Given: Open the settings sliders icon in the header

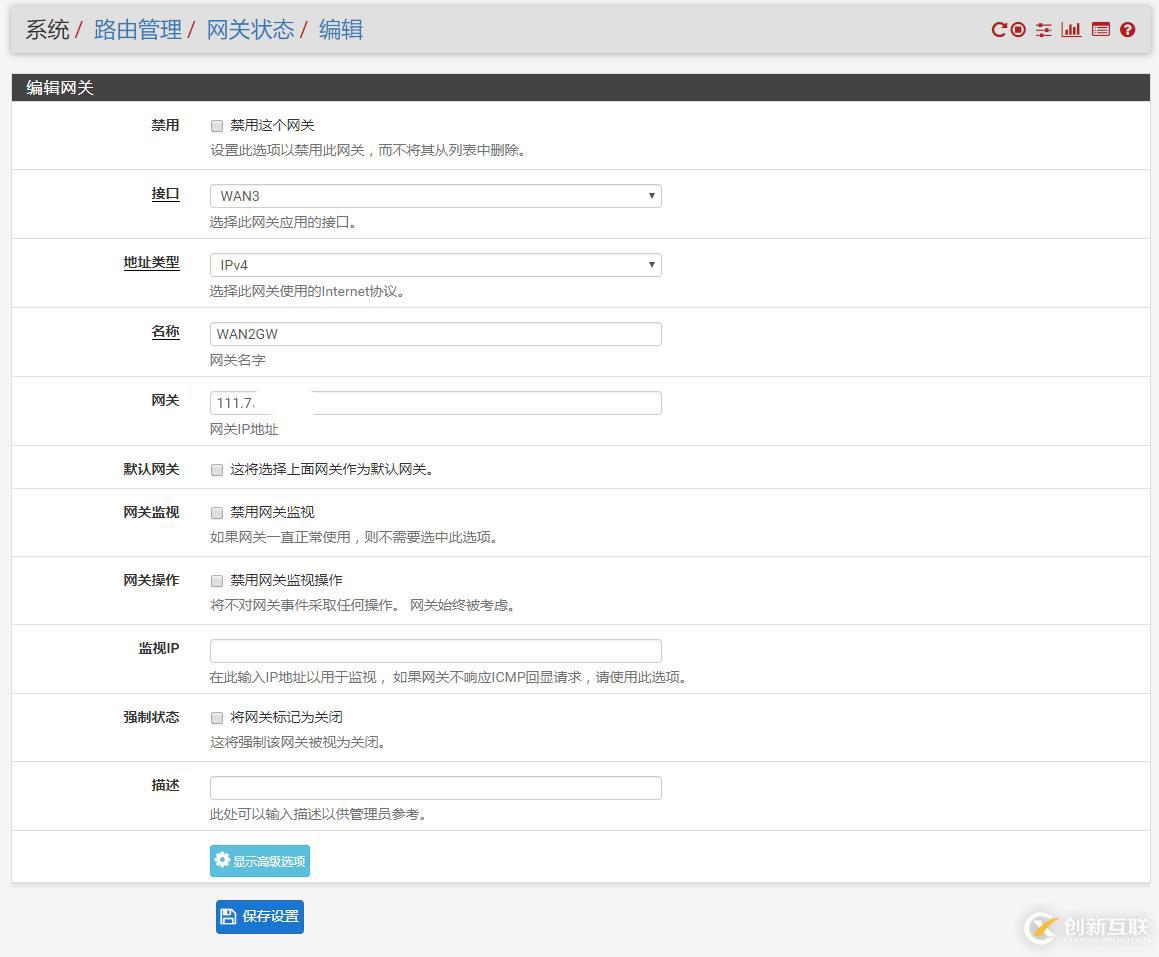Looking at the screenshot, I should (x=1043, y=30).
